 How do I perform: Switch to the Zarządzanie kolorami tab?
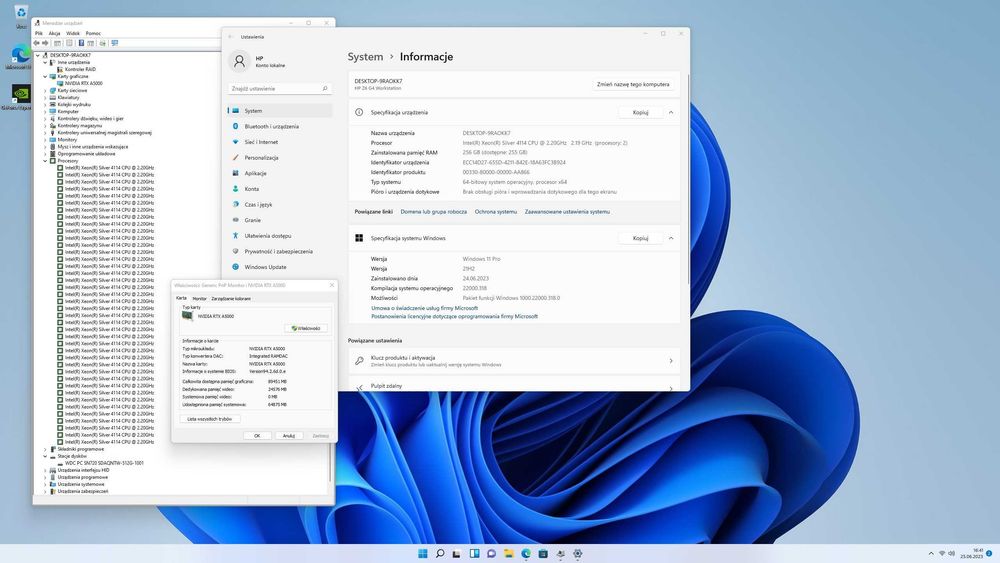coord(231,298)
